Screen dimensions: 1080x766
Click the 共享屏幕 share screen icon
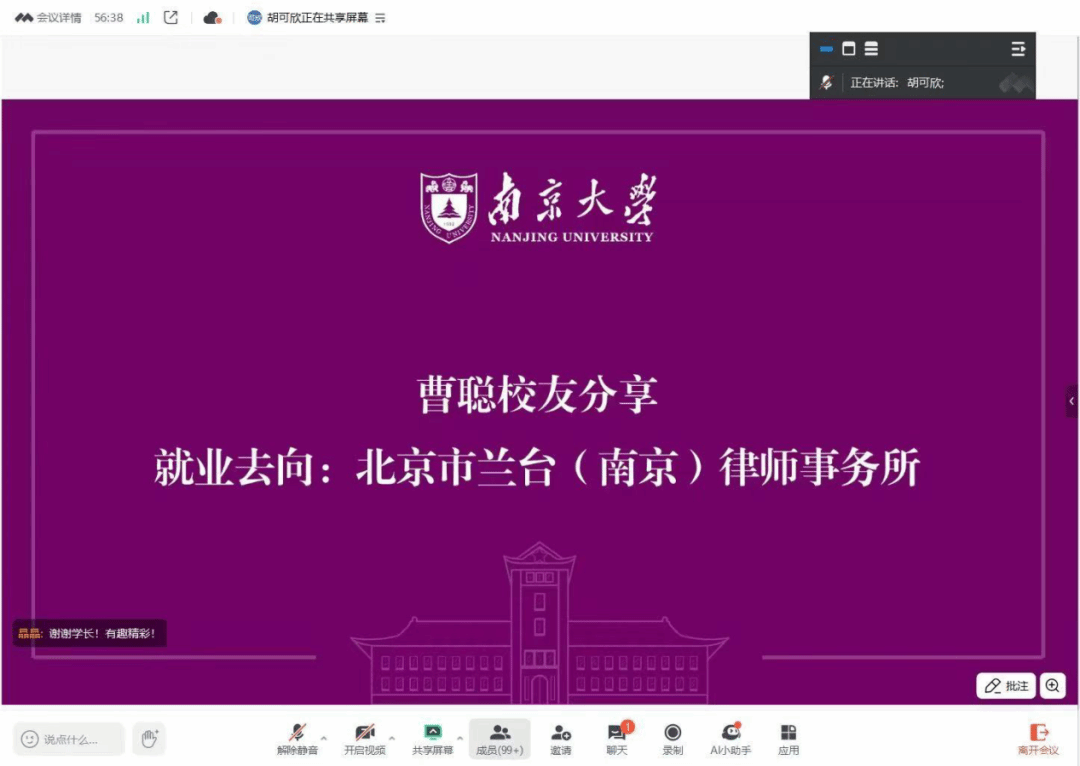432,738
